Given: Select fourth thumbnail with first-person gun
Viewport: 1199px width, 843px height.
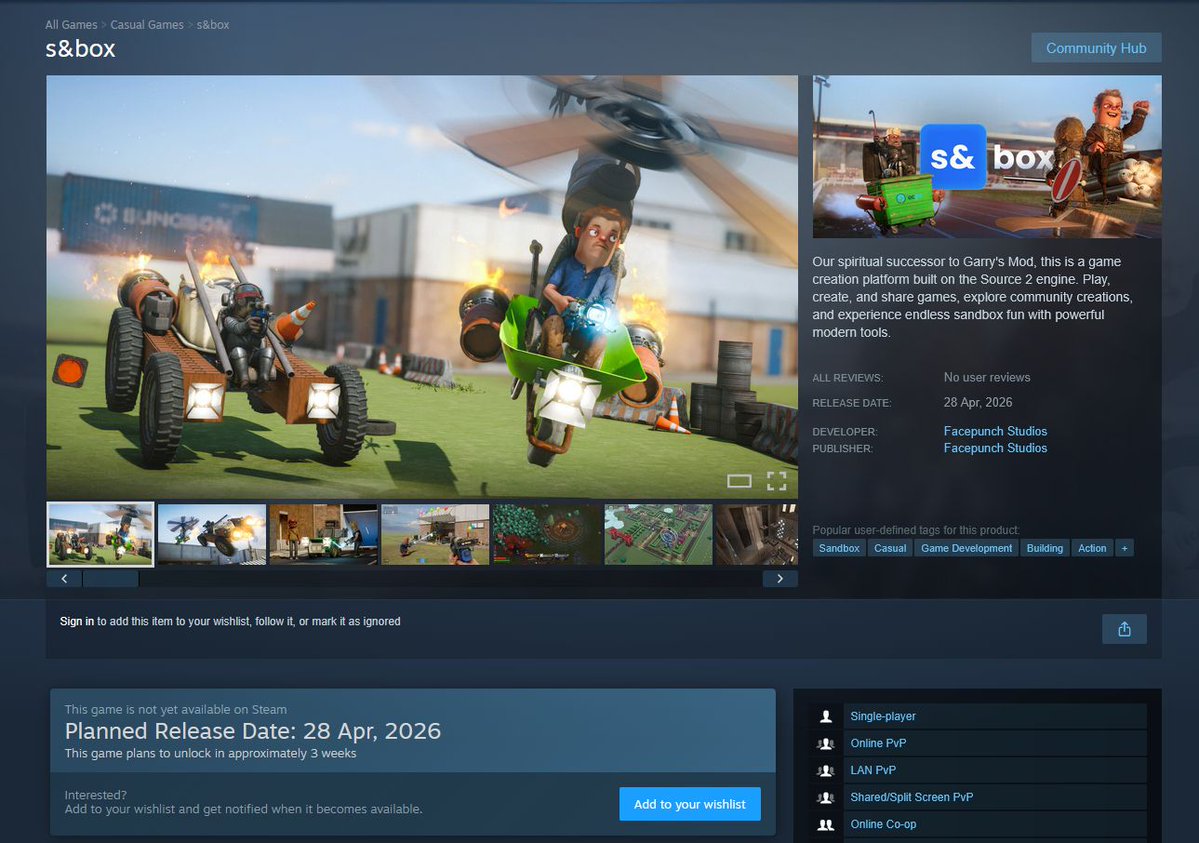Looking at the screenshot, I should pyautogui.click(x=435, y=535).
